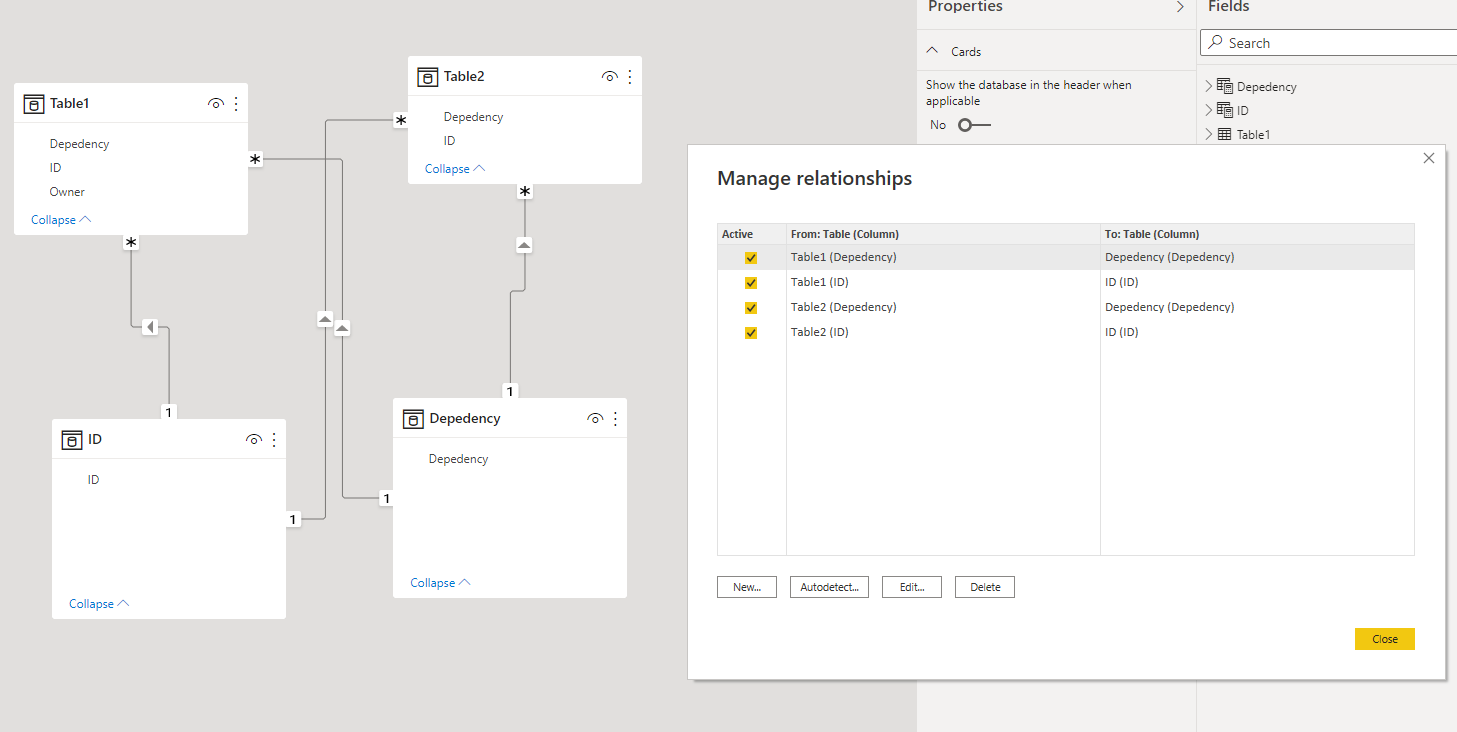Toggle the Show the database in header switch

click(x=973, y=125)
